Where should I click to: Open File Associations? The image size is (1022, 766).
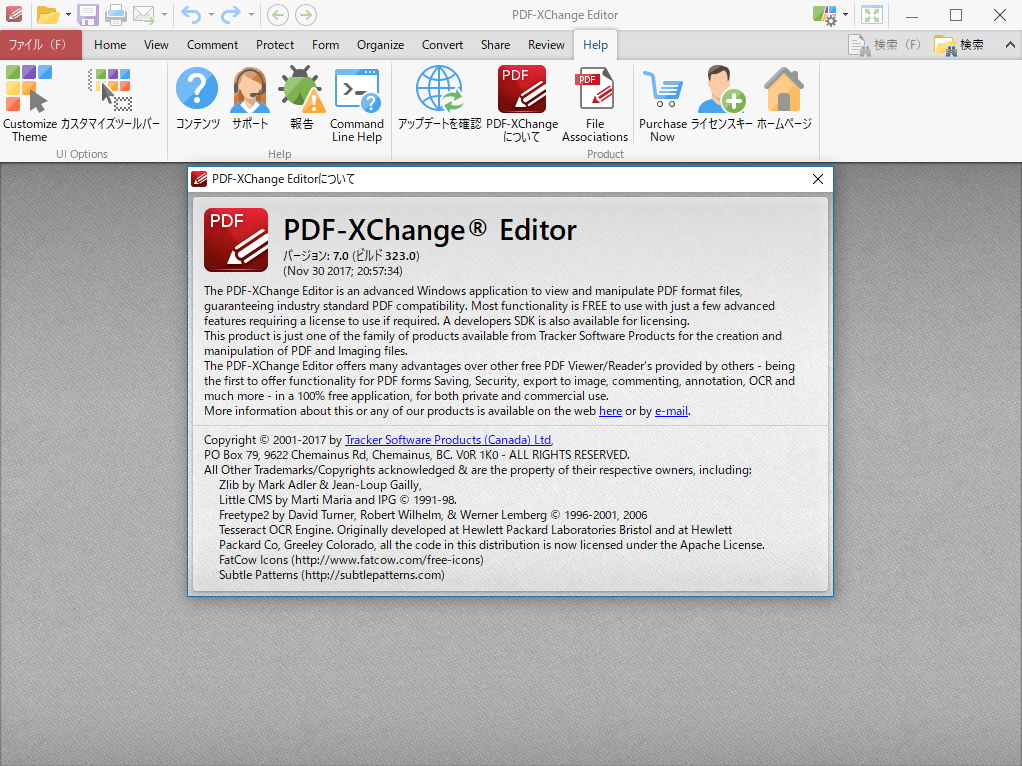click(x=594, y=104)
